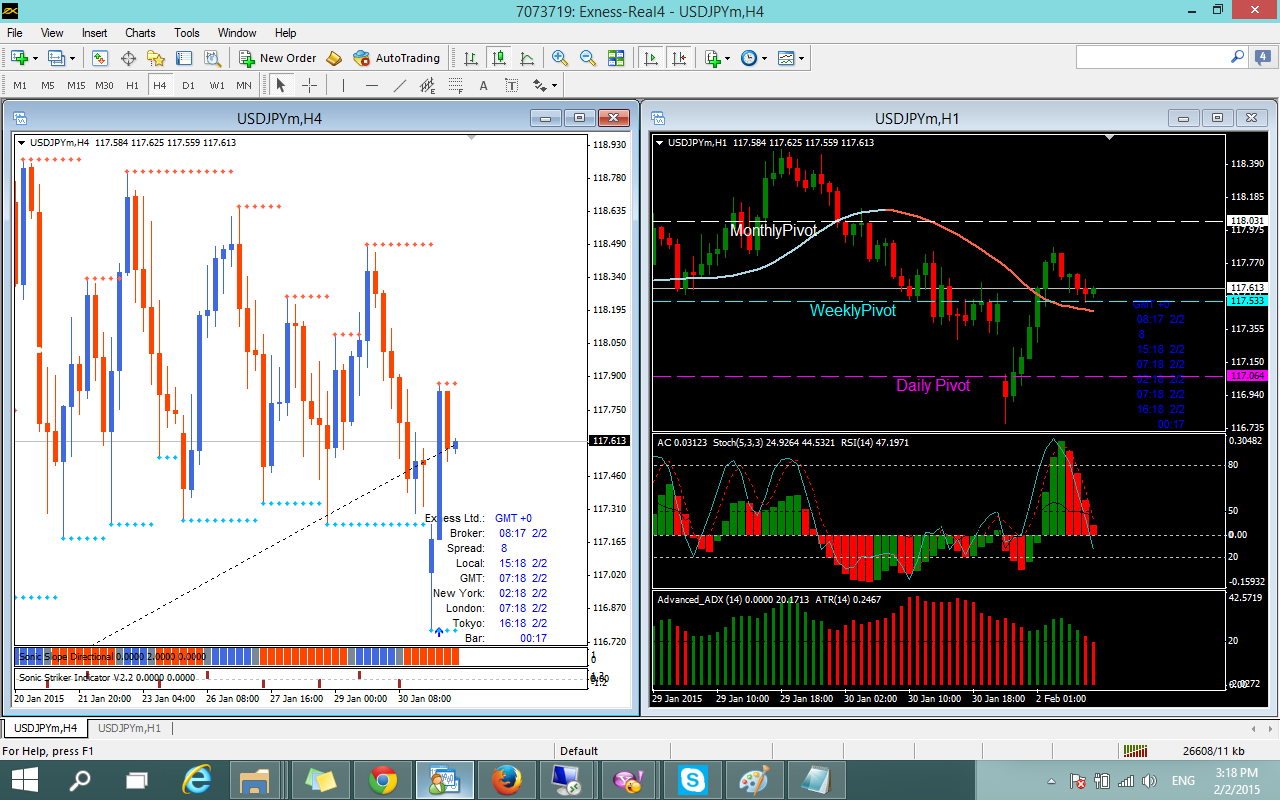This screenshot has height=800, width=1280.
Task: Switch chart to candlesticks icon
Action: 498,58
